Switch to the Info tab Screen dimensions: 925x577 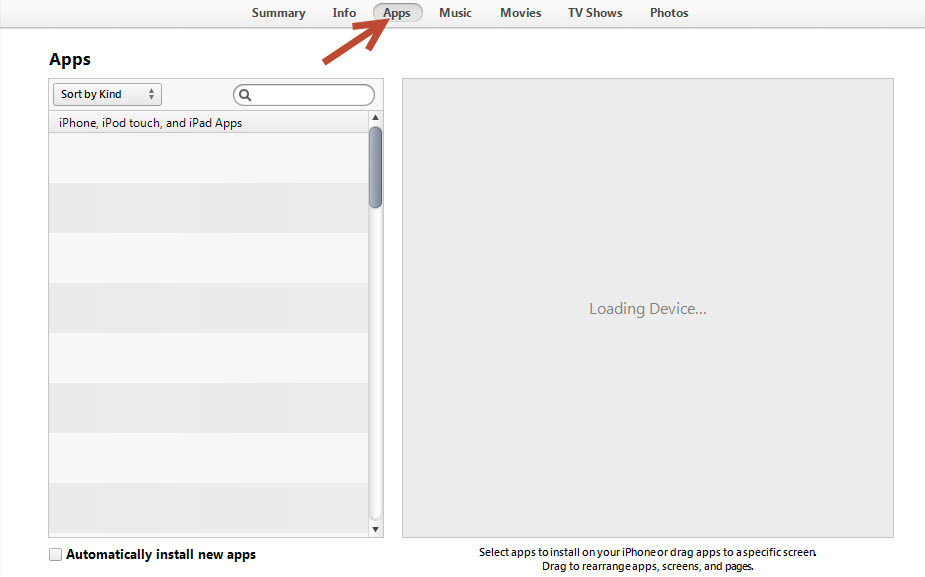point(344,13)
